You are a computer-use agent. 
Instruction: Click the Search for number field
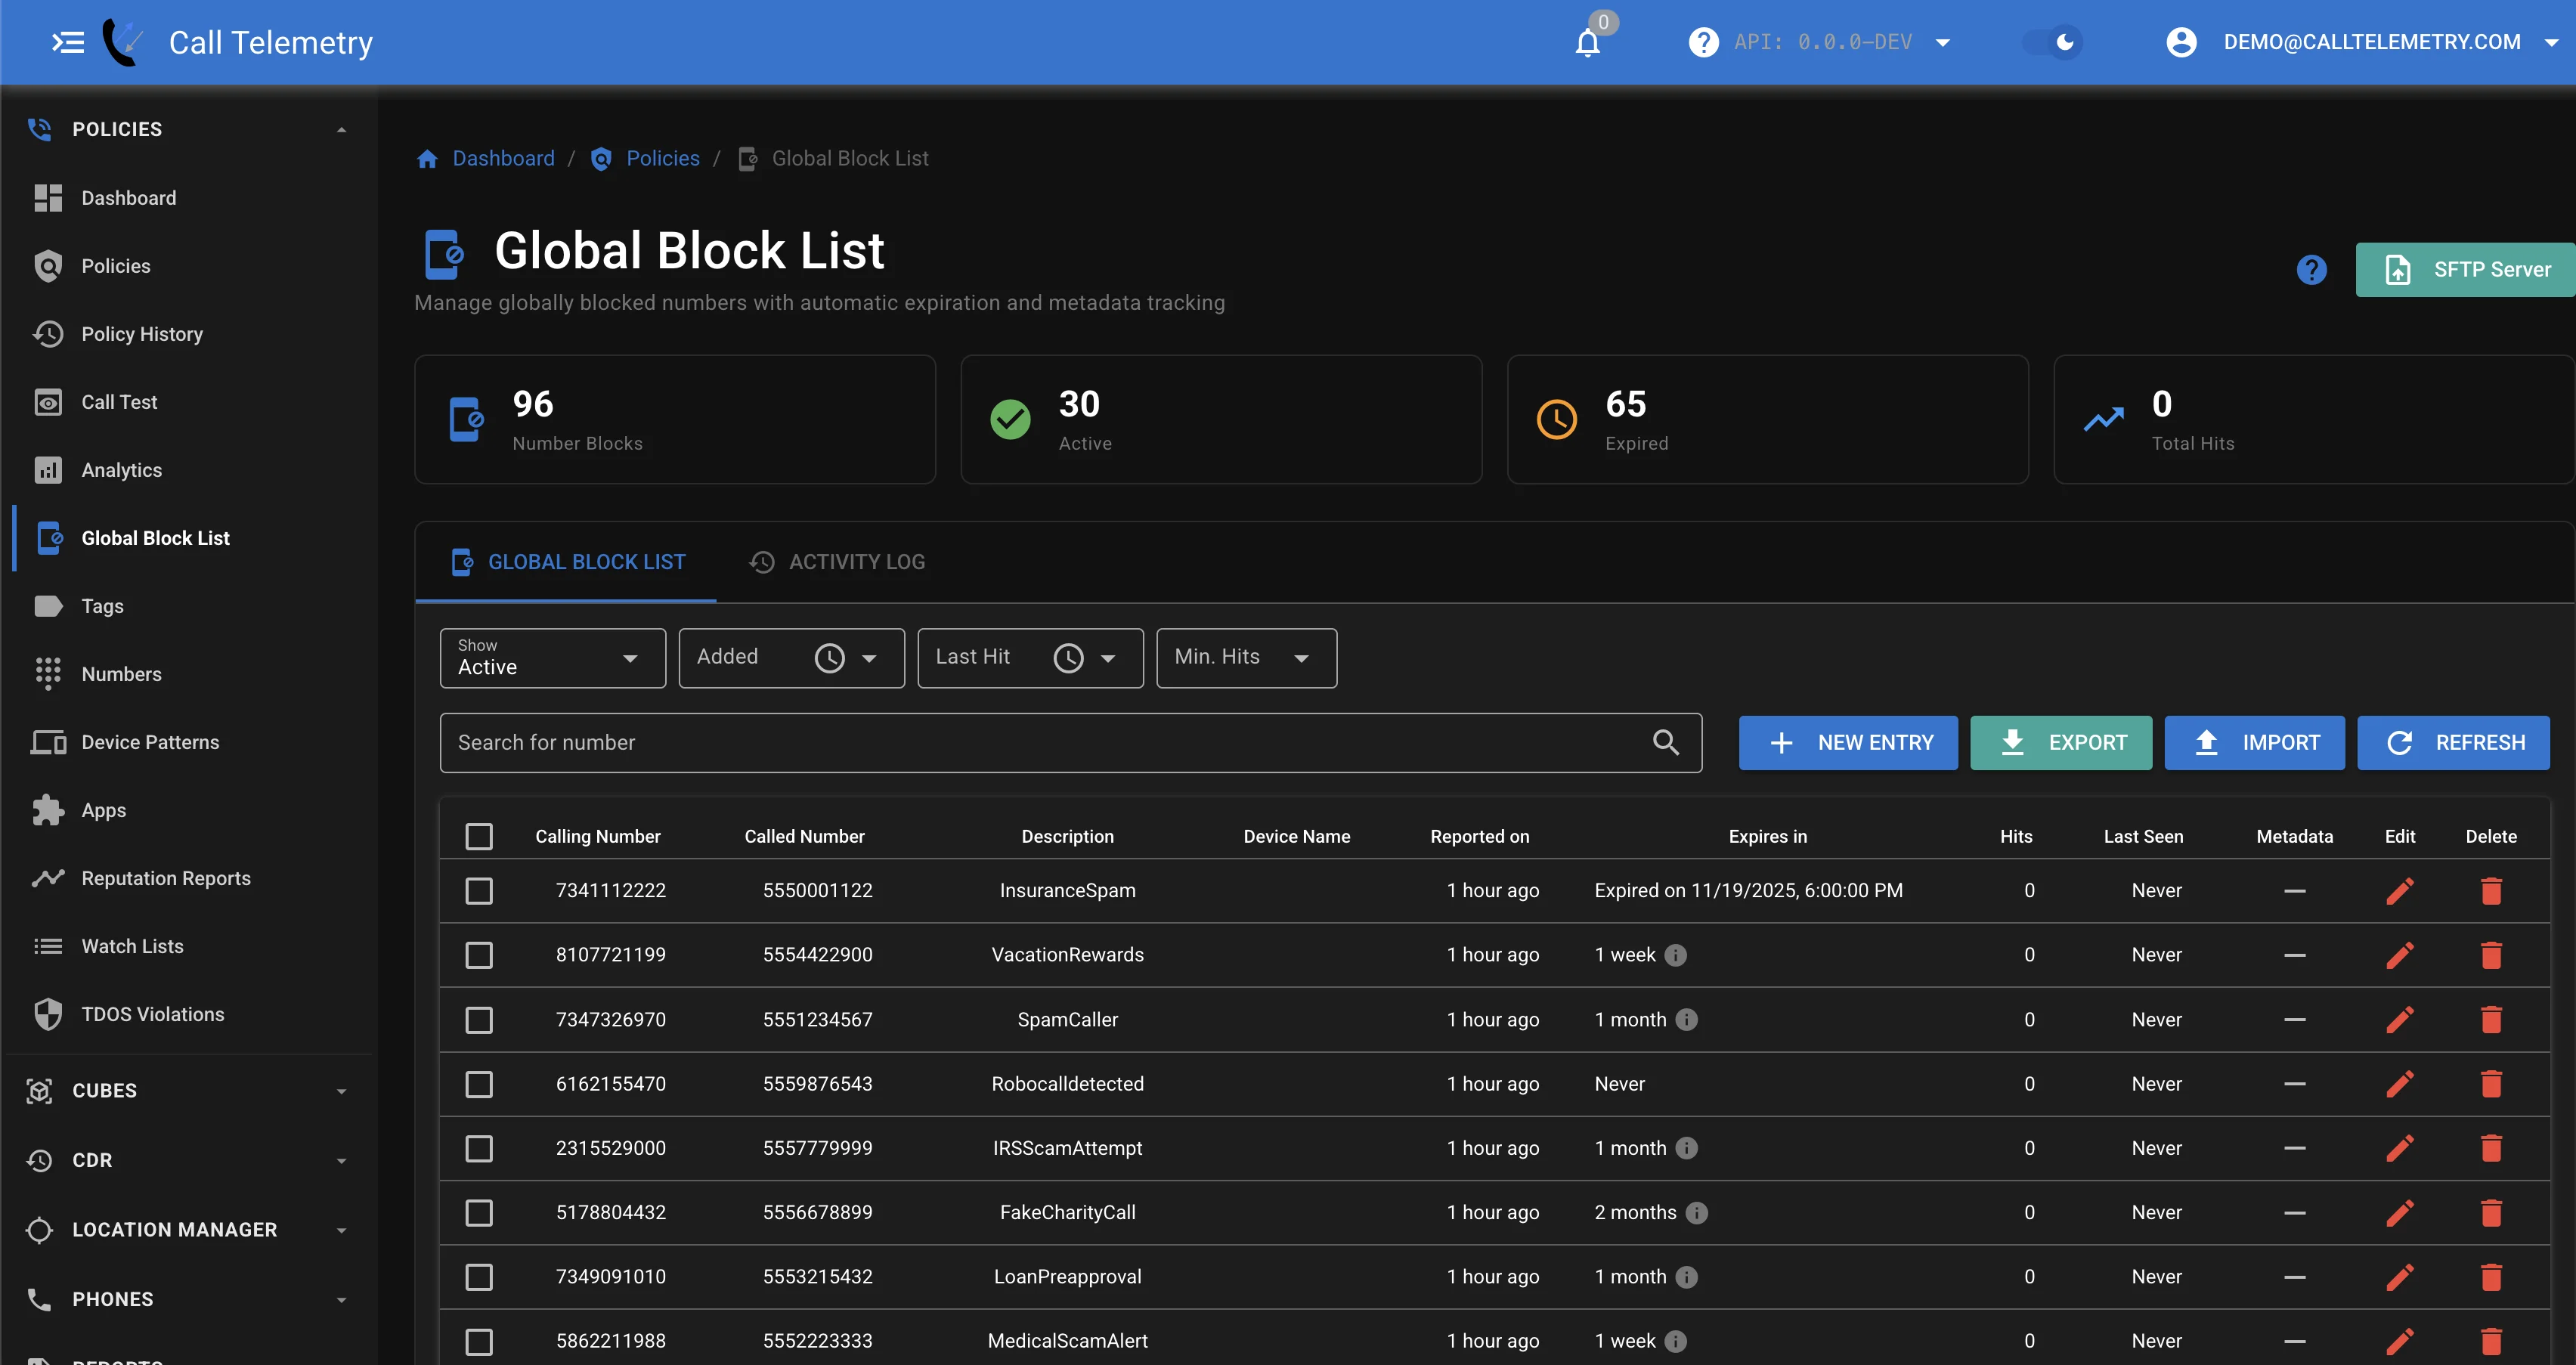click(1070, 743)
